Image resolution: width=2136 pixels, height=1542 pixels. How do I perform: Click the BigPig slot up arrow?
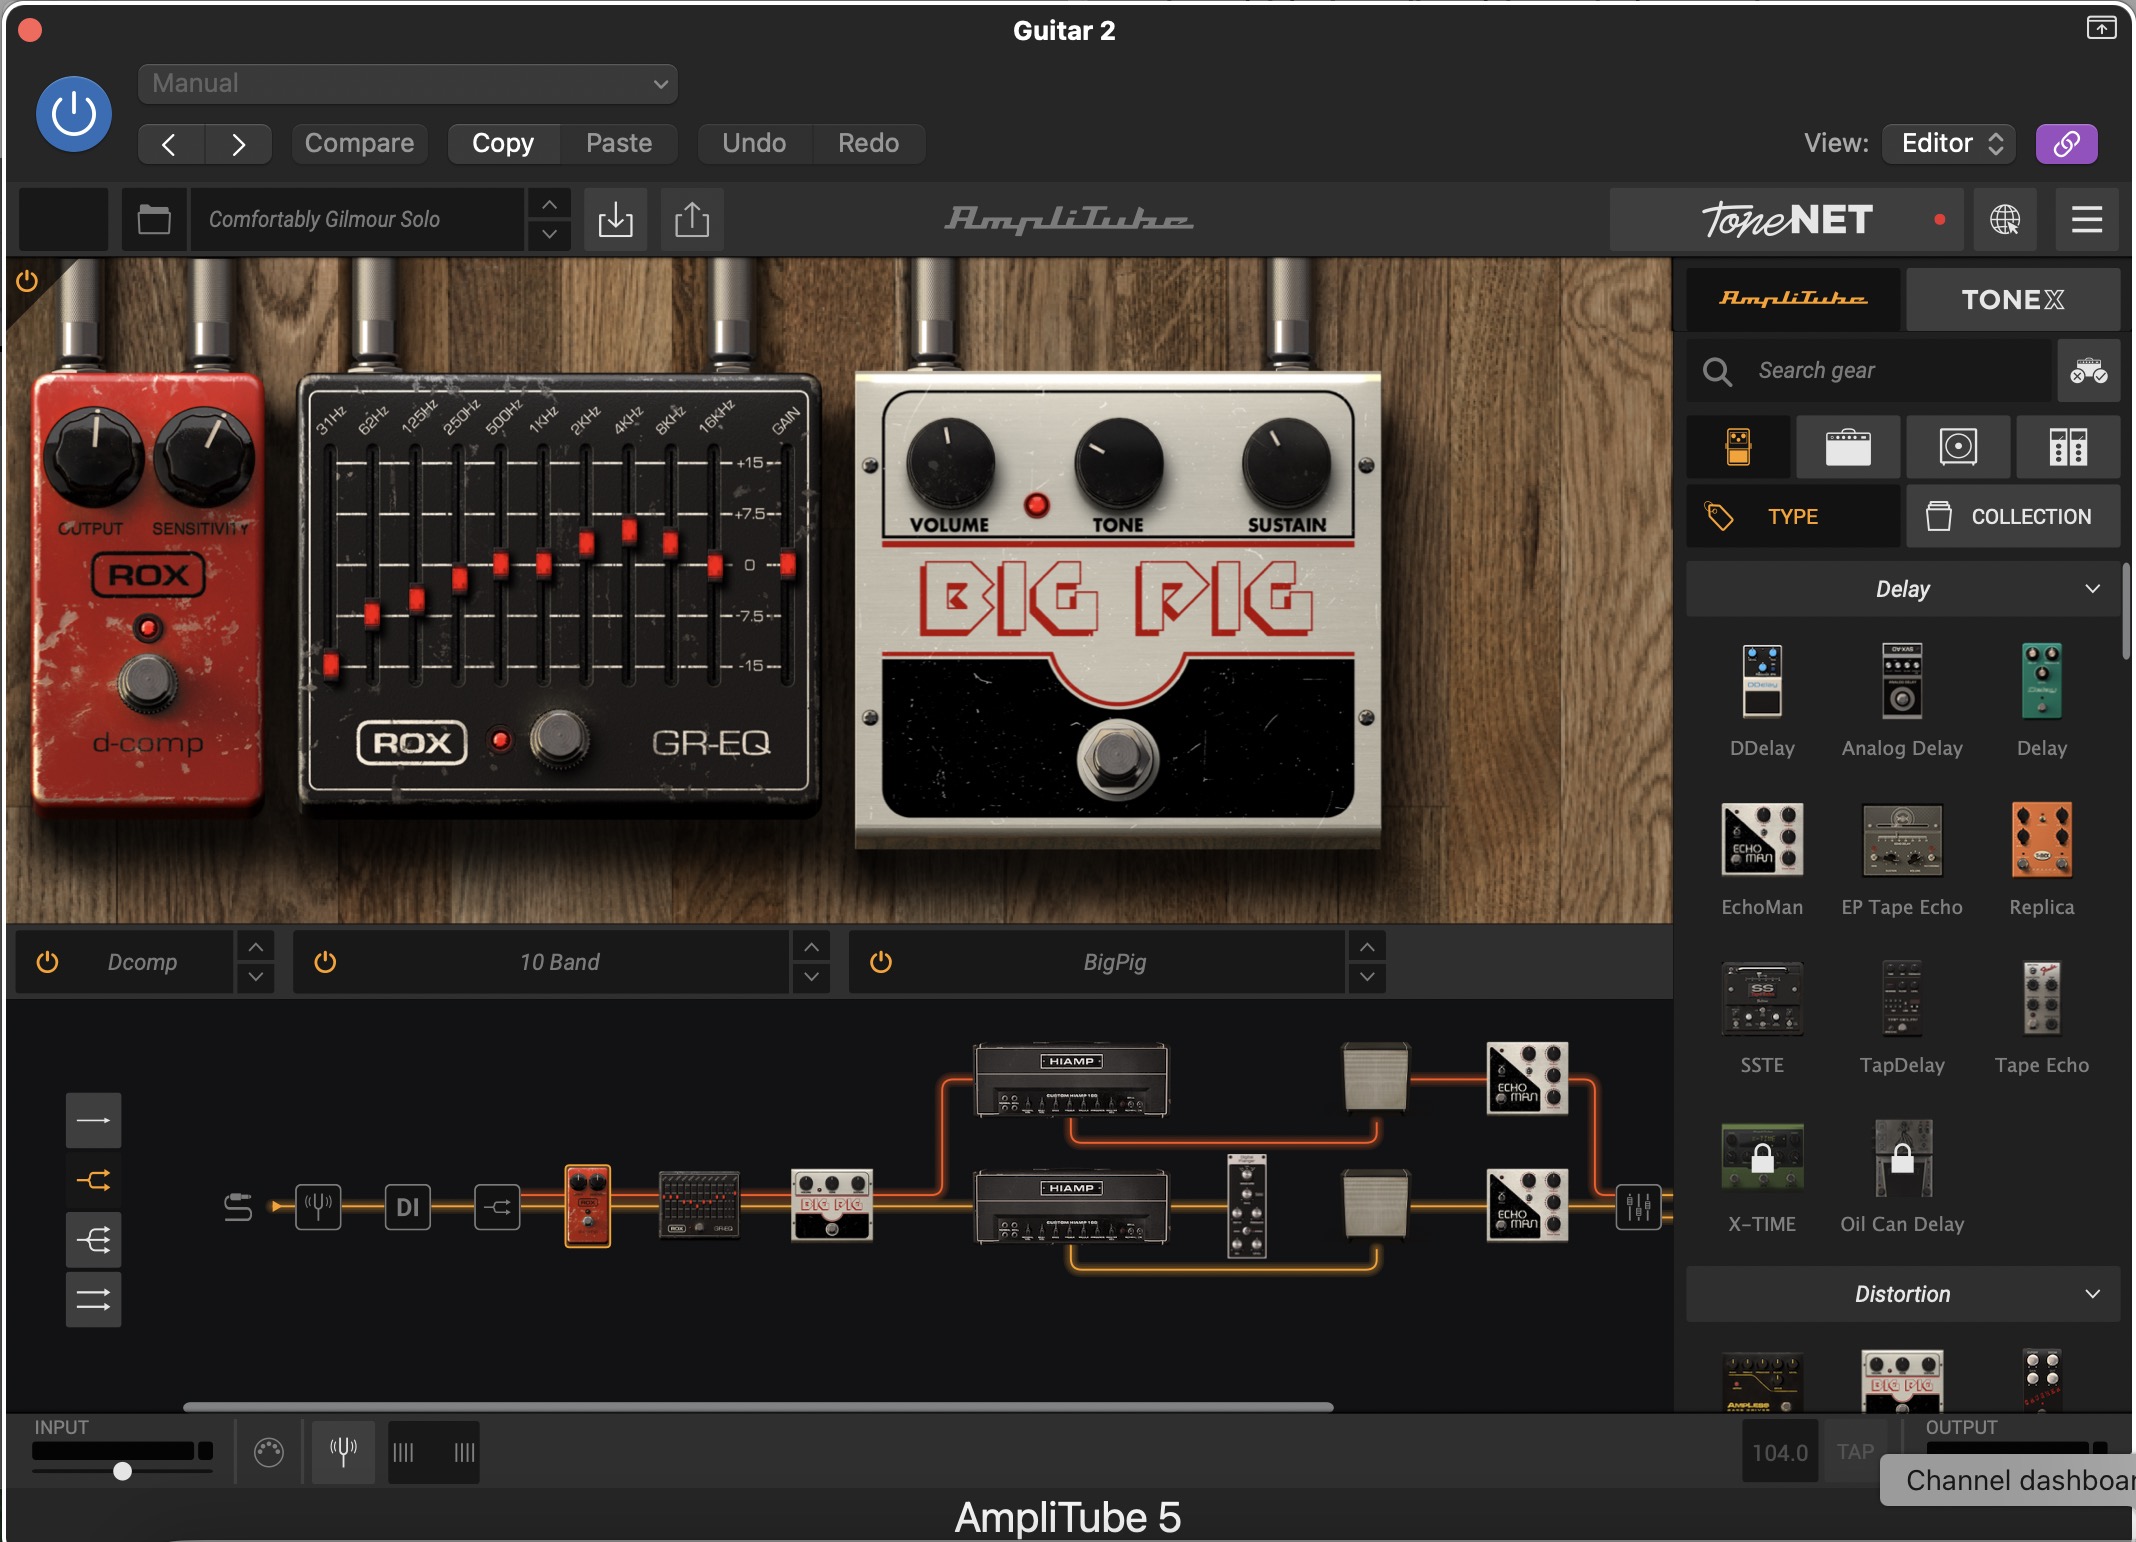pyautogui.click(x=1367, y=946)
